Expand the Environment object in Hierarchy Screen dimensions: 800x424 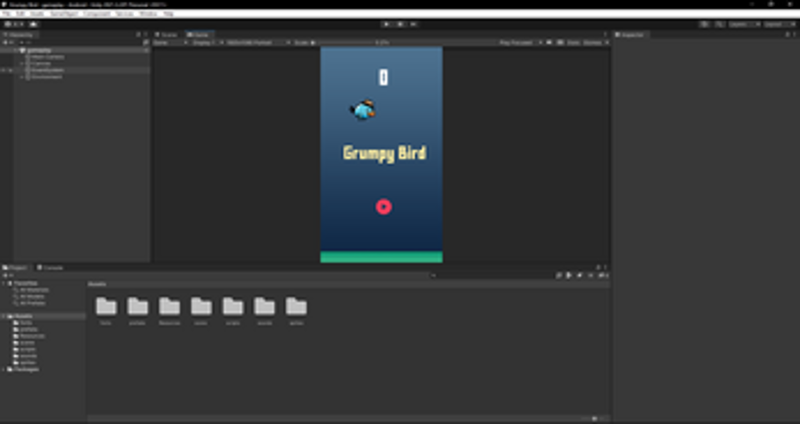pyautogui.click(x=22, y=77)
